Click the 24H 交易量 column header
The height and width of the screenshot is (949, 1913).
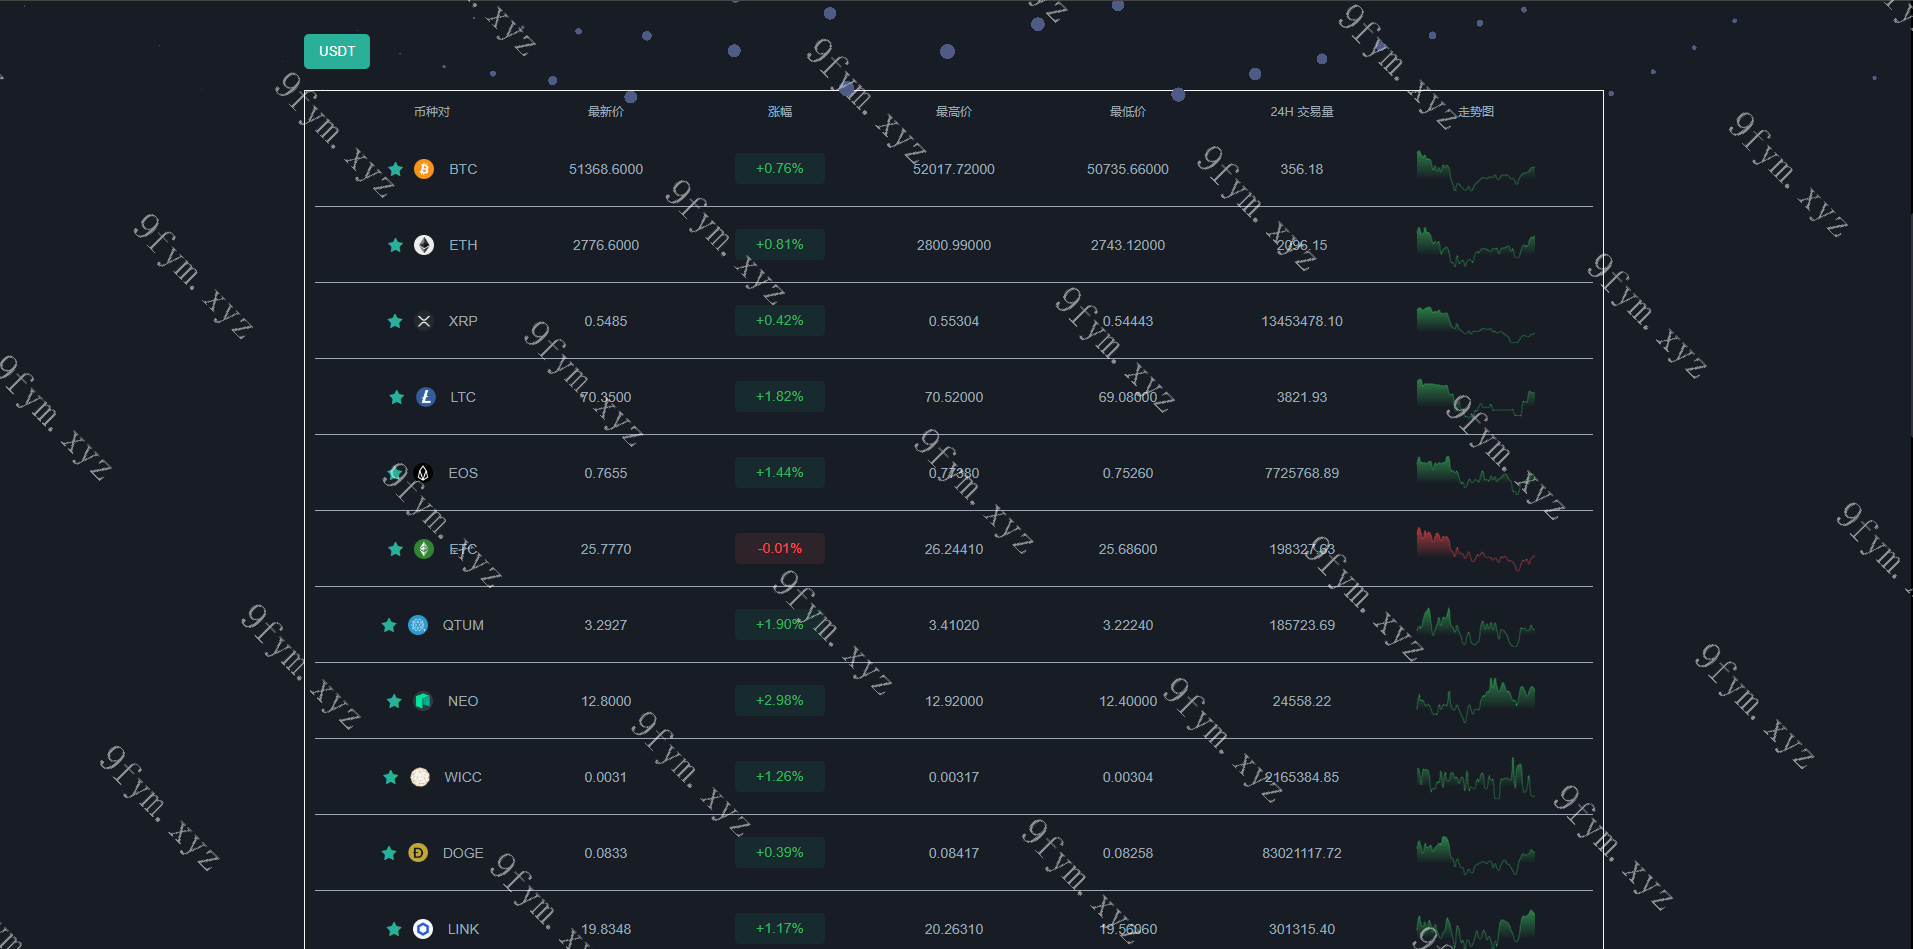(x=1302, y=112)
